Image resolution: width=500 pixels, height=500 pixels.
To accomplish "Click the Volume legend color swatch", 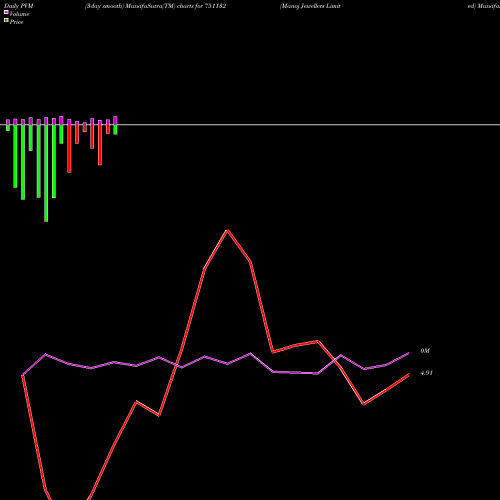I will [x=6, y=12].
